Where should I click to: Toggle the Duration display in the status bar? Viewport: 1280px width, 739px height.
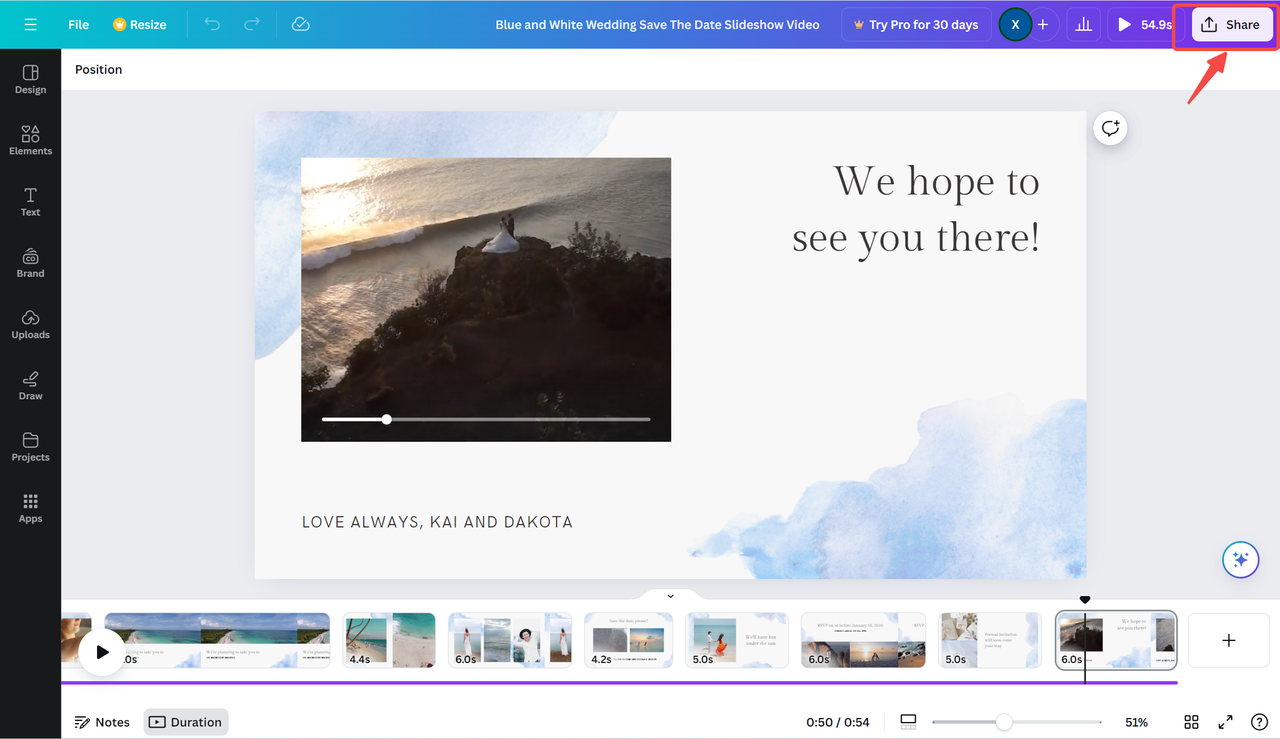tap(185, 721)
